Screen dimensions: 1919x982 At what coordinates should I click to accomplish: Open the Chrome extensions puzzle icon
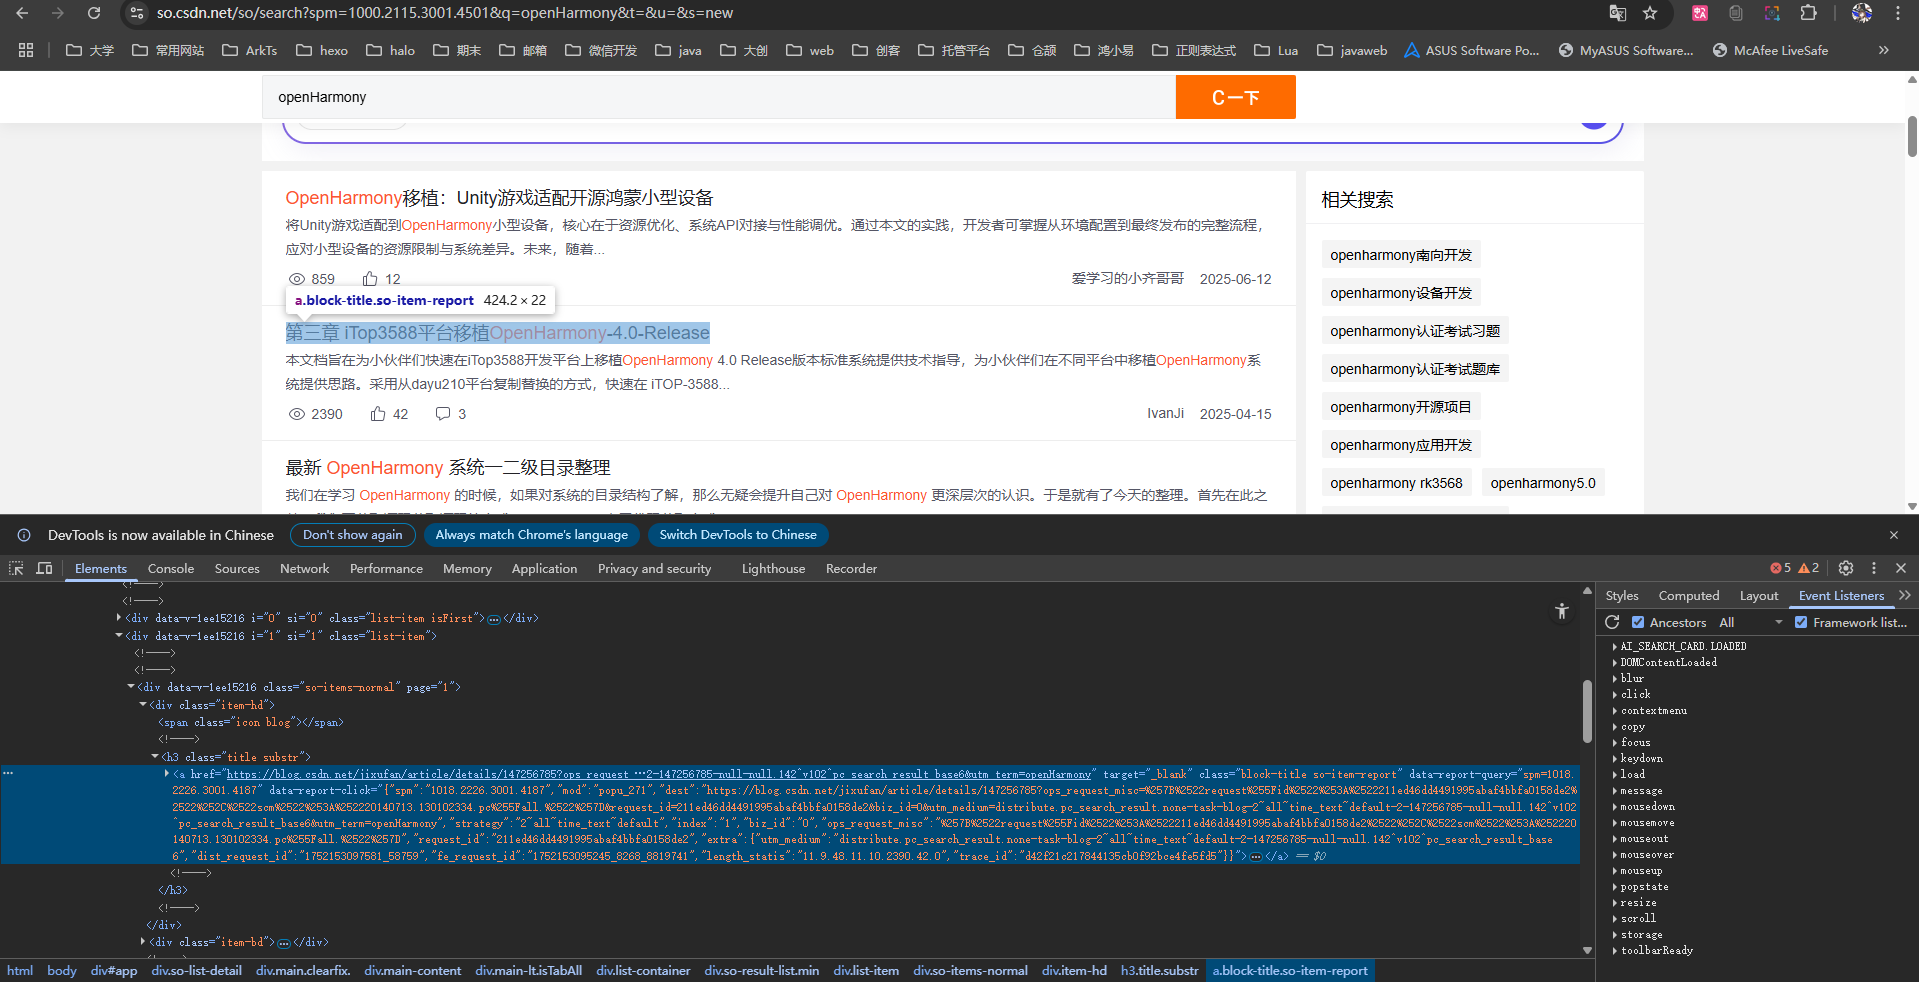tap(1808, 13)
